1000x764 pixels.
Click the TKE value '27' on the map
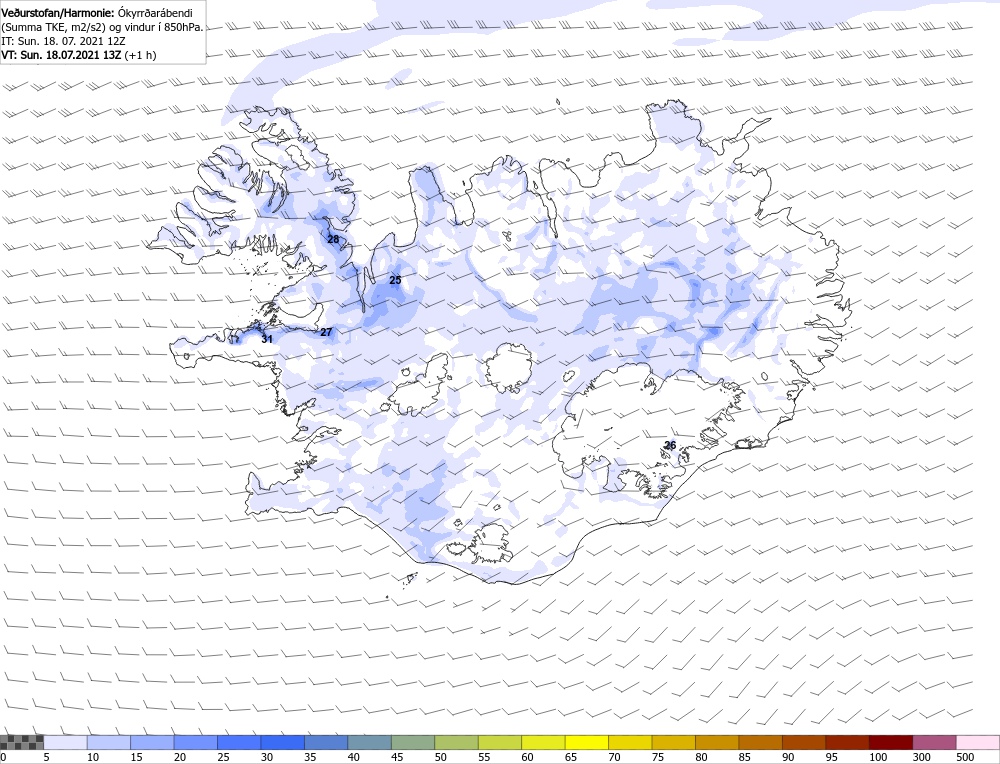(x=326, y=332)
